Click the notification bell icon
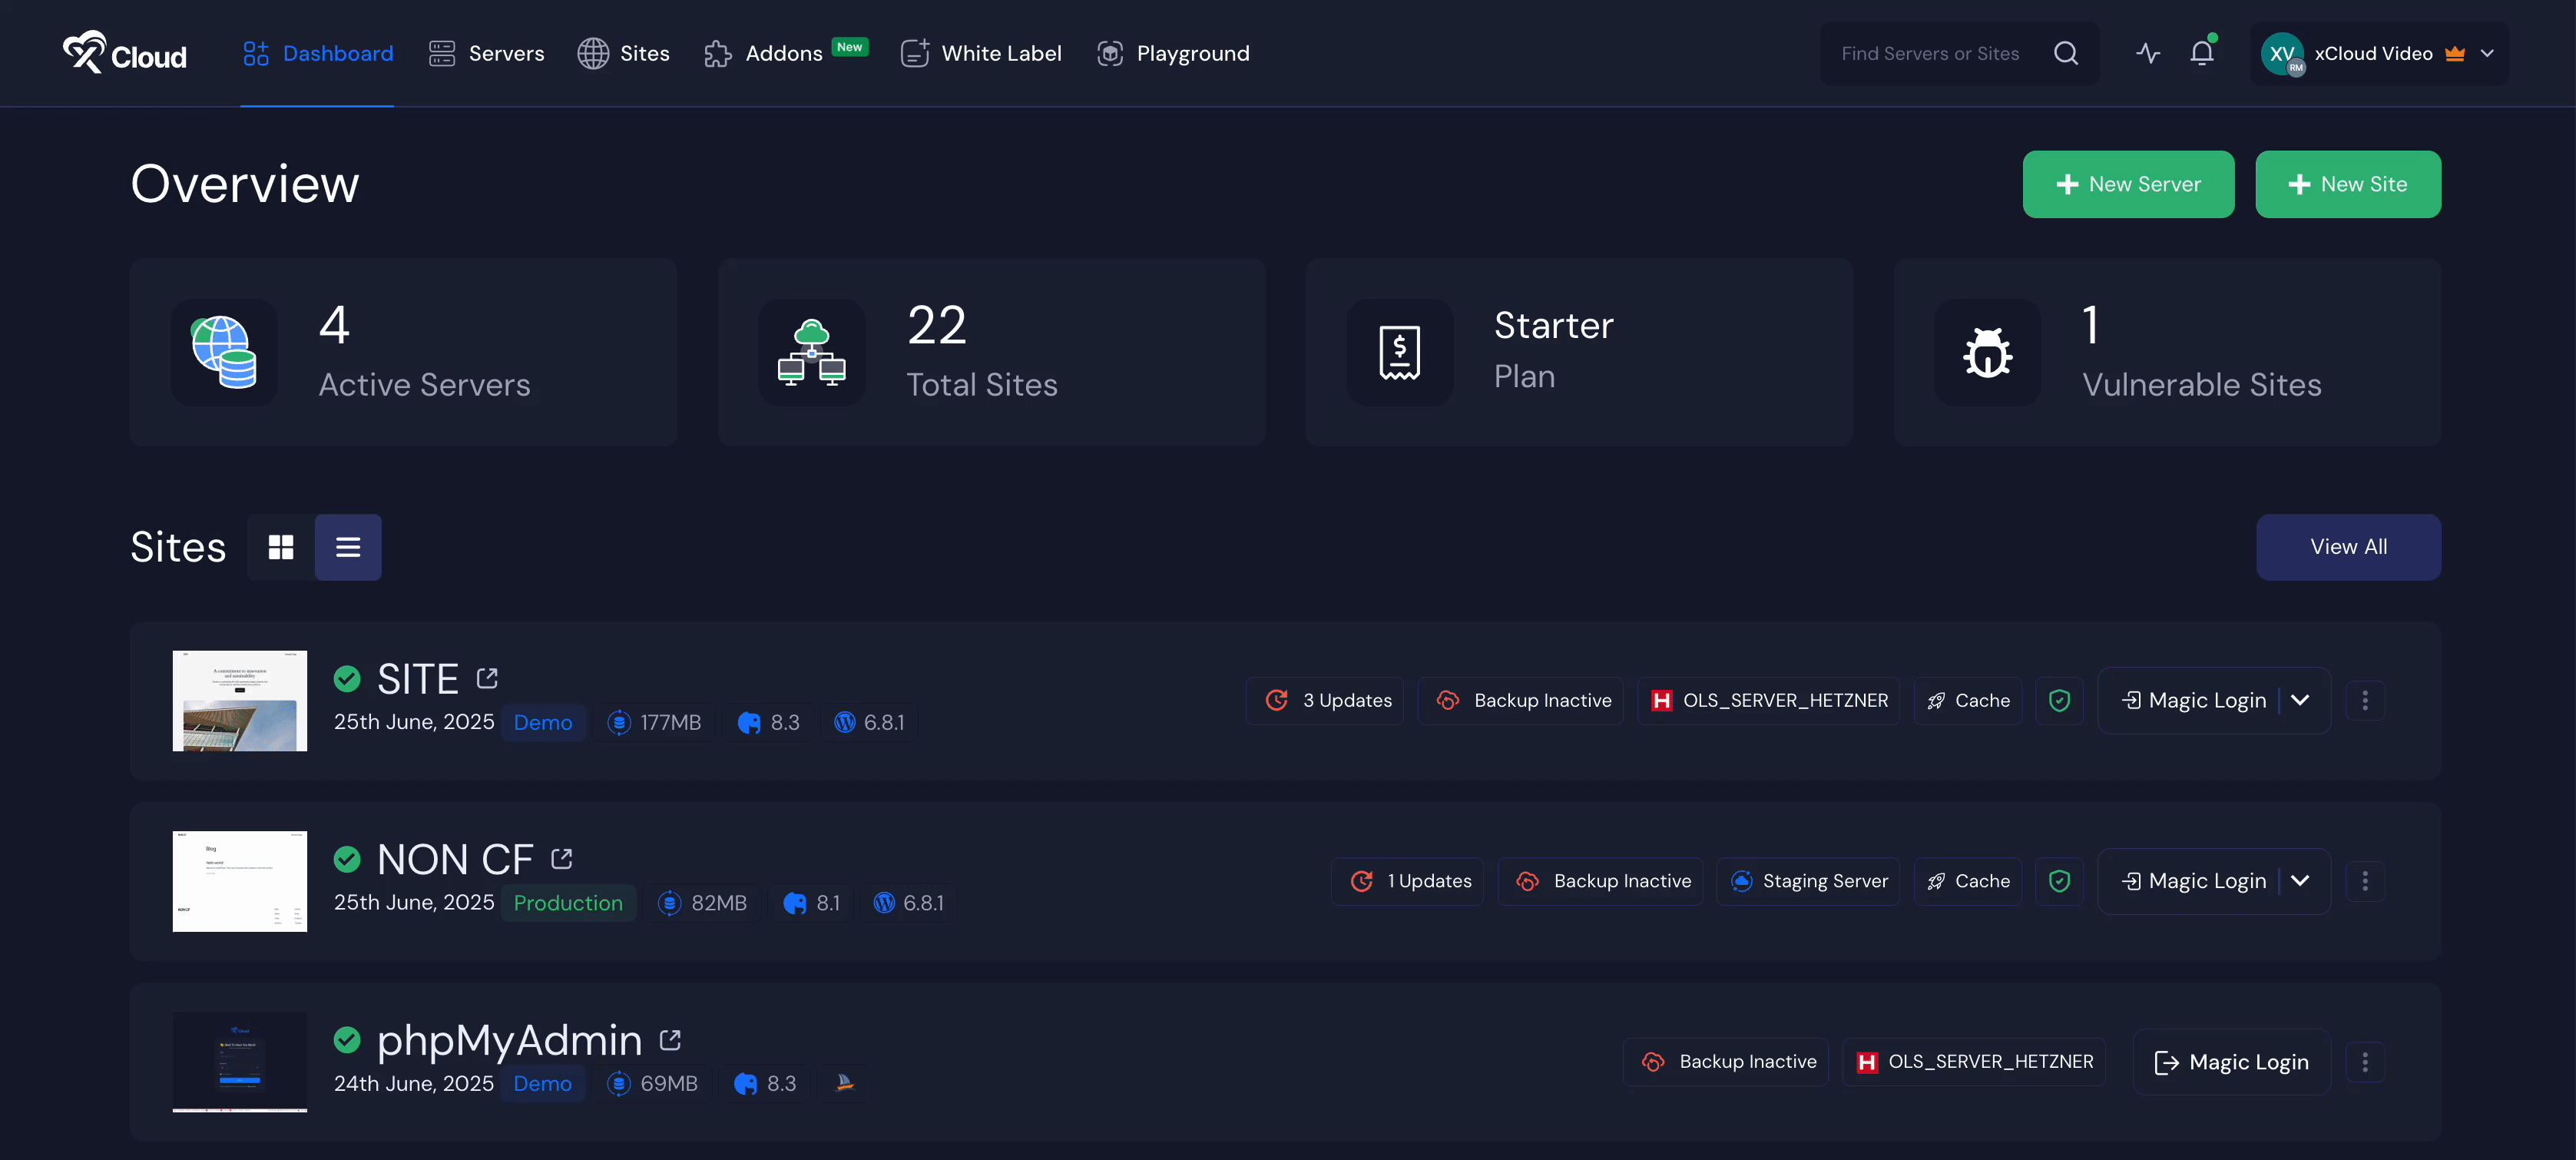This screenshot has height=1160, width=2576. [2201, 53]
